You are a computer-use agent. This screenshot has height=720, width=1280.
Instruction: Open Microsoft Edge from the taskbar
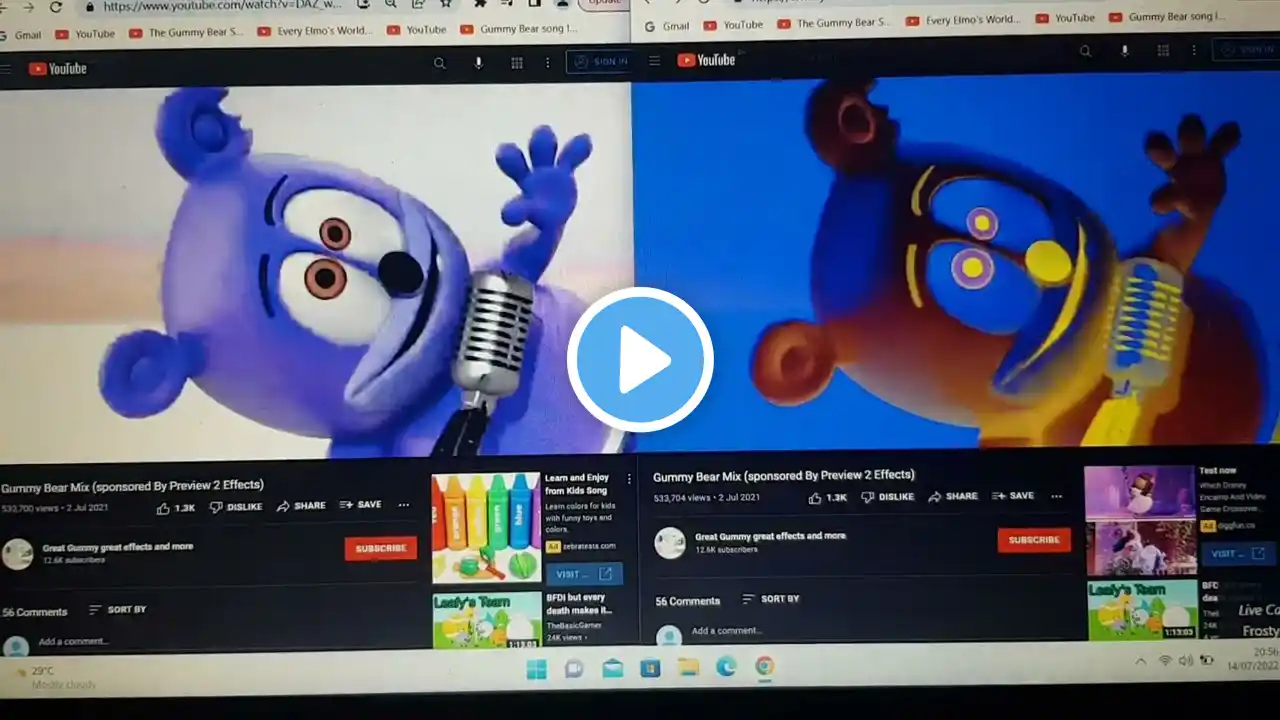(x=727, y=667)
